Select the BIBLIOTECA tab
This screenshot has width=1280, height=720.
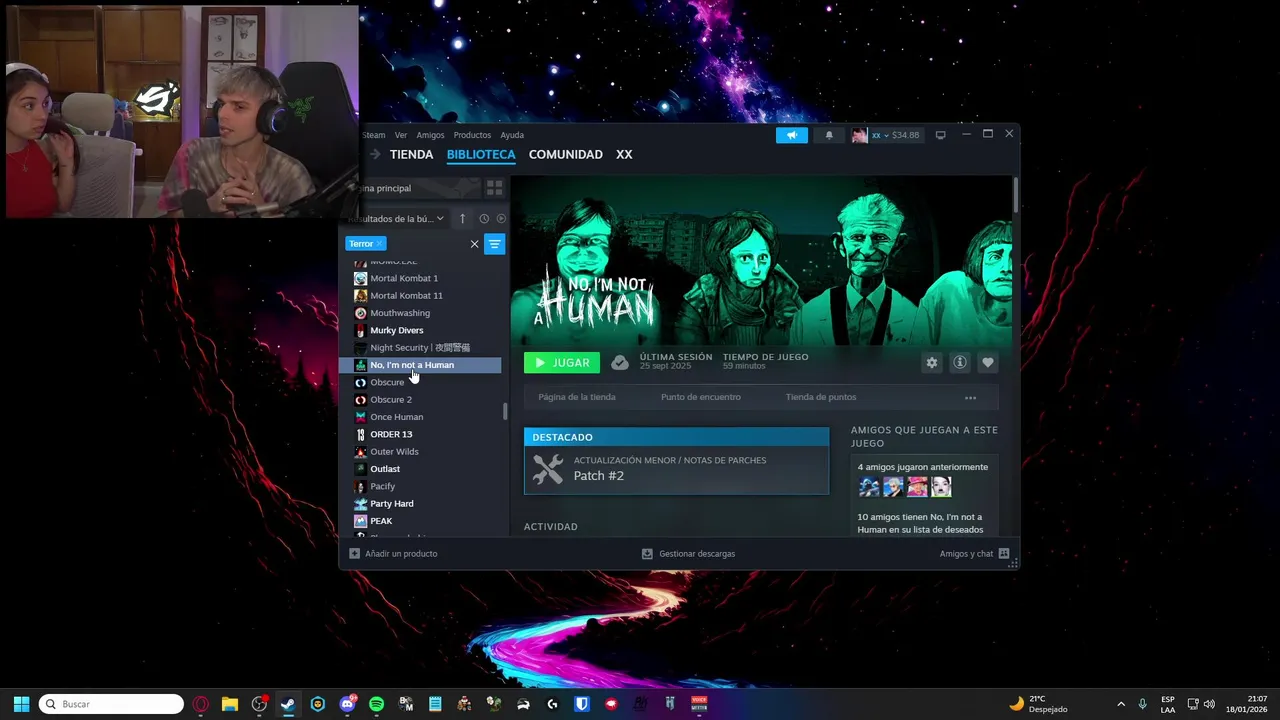point(481,154)
